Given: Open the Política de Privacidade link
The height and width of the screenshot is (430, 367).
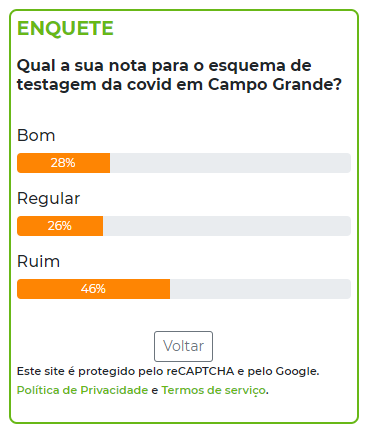Looking at the screenshot, I should coord(82,390).
